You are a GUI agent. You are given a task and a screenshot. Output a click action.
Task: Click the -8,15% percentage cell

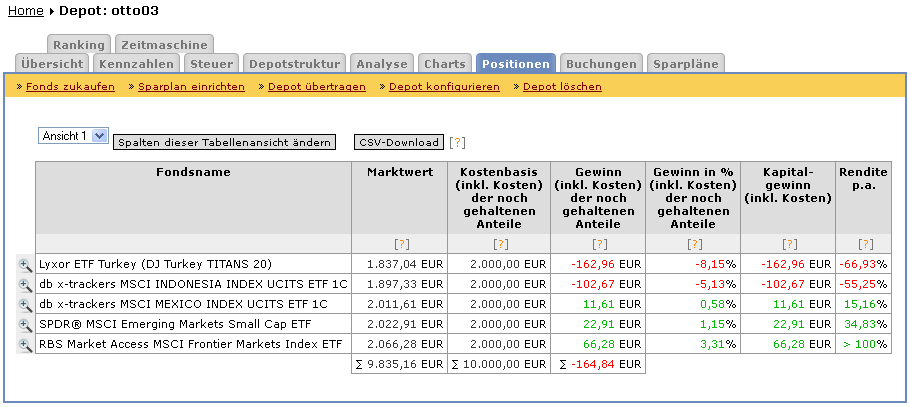pyautogui.click(x=693, y=265)
